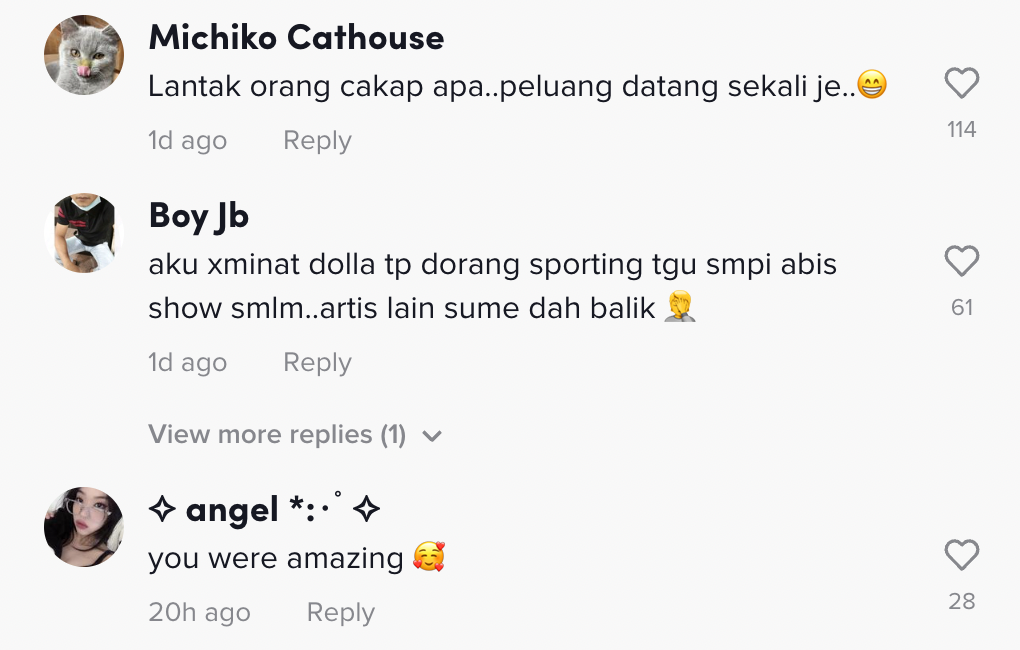Open Michiko Cathouse's cat profile picture

(84, 55)
